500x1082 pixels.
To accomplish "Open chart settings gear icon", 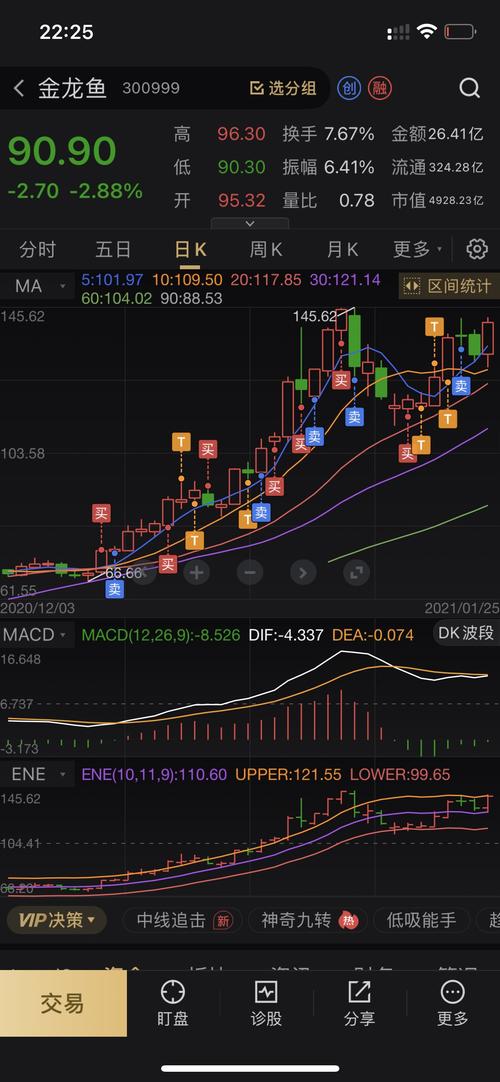I will (x=477, y=249).
